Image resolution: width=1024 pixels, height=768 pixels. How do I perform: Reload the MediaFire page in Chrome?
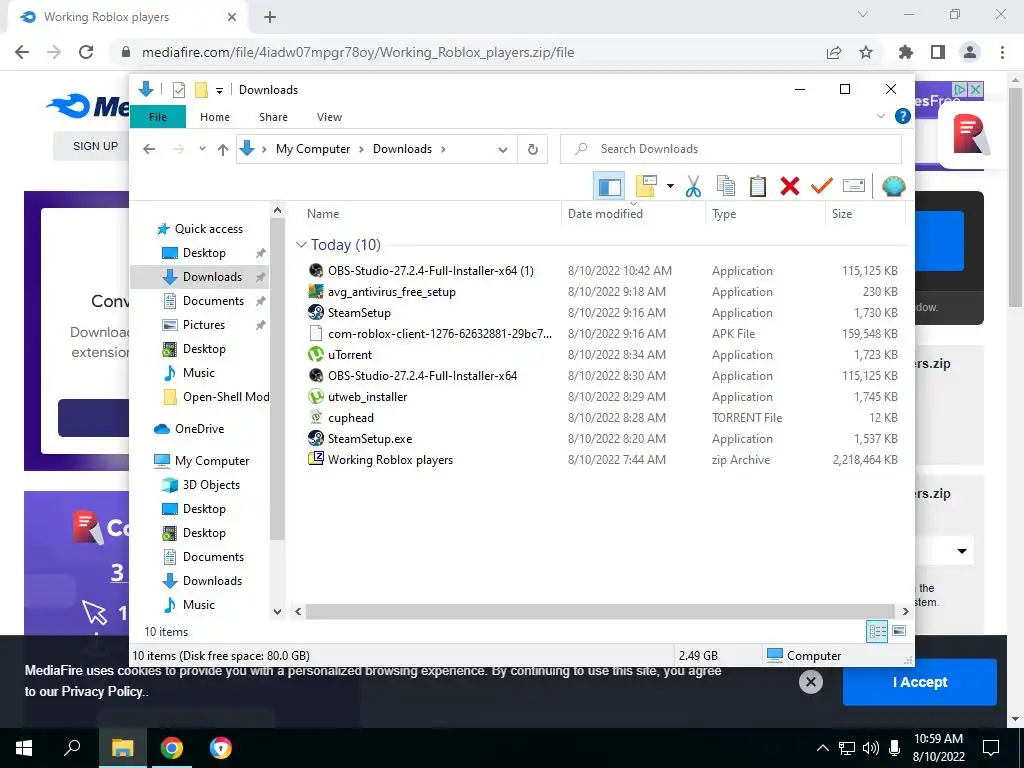pos(86,52)
